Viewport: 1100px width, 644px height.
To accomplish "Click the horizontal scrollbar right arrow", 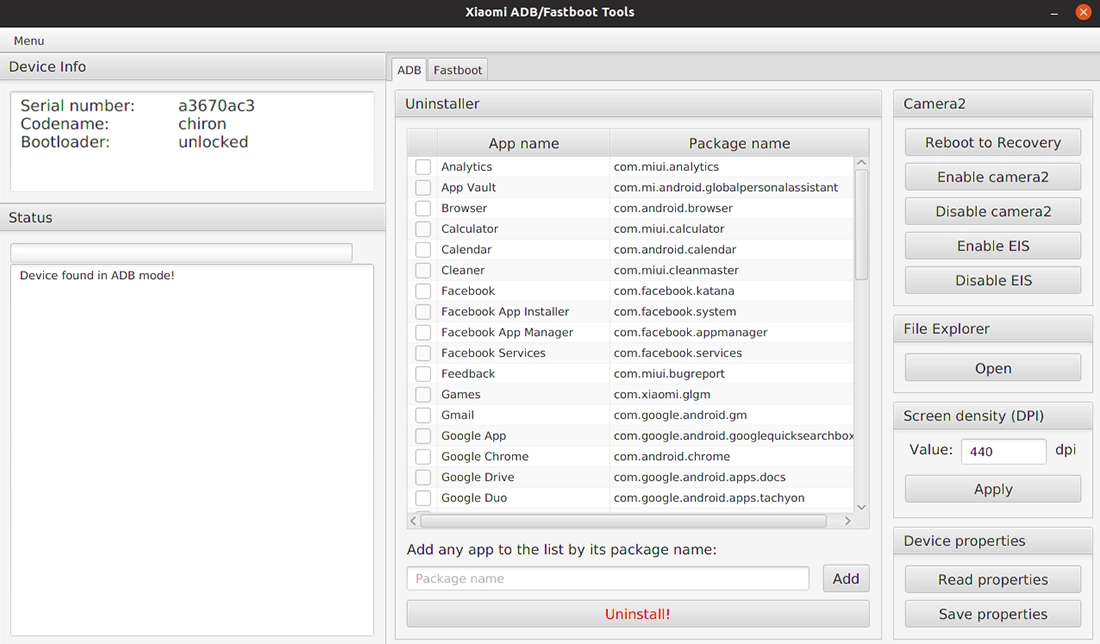I will [848, 521].
